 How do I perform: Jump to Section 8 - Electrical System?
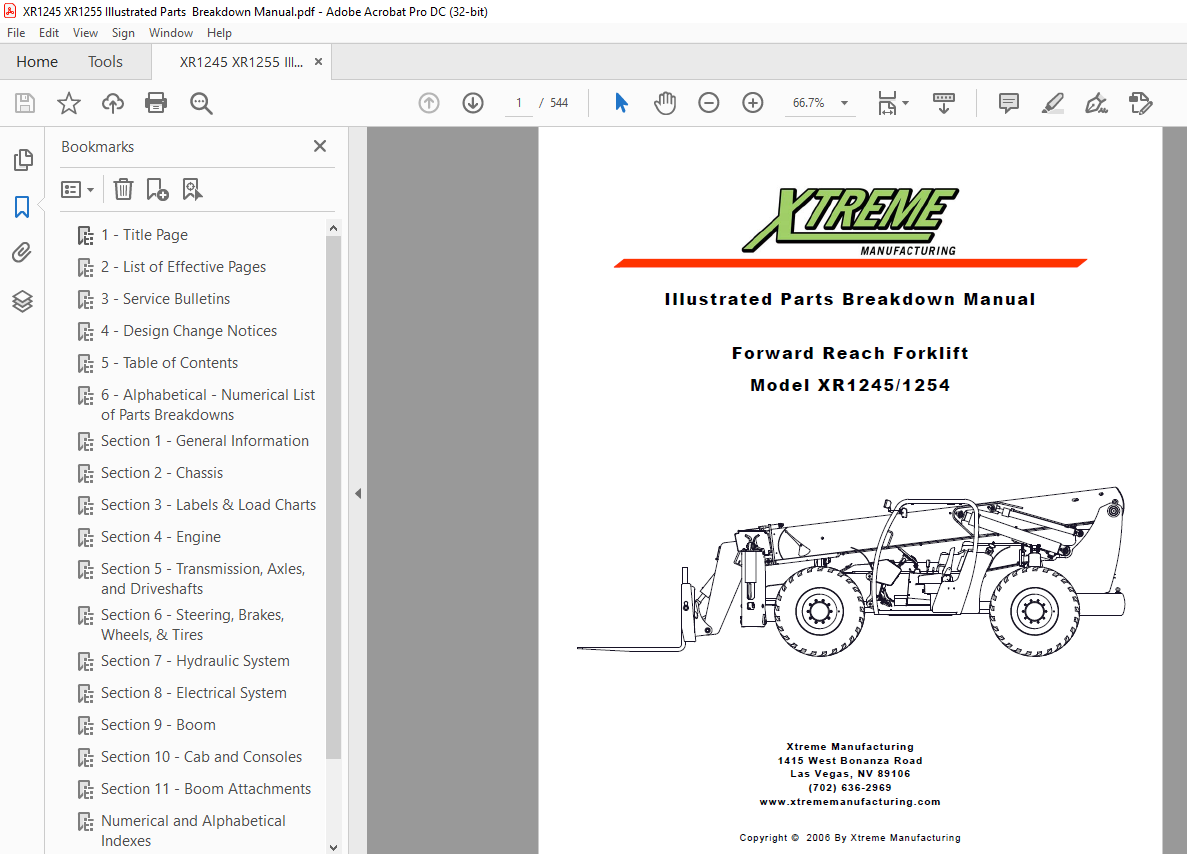[193, 693]
